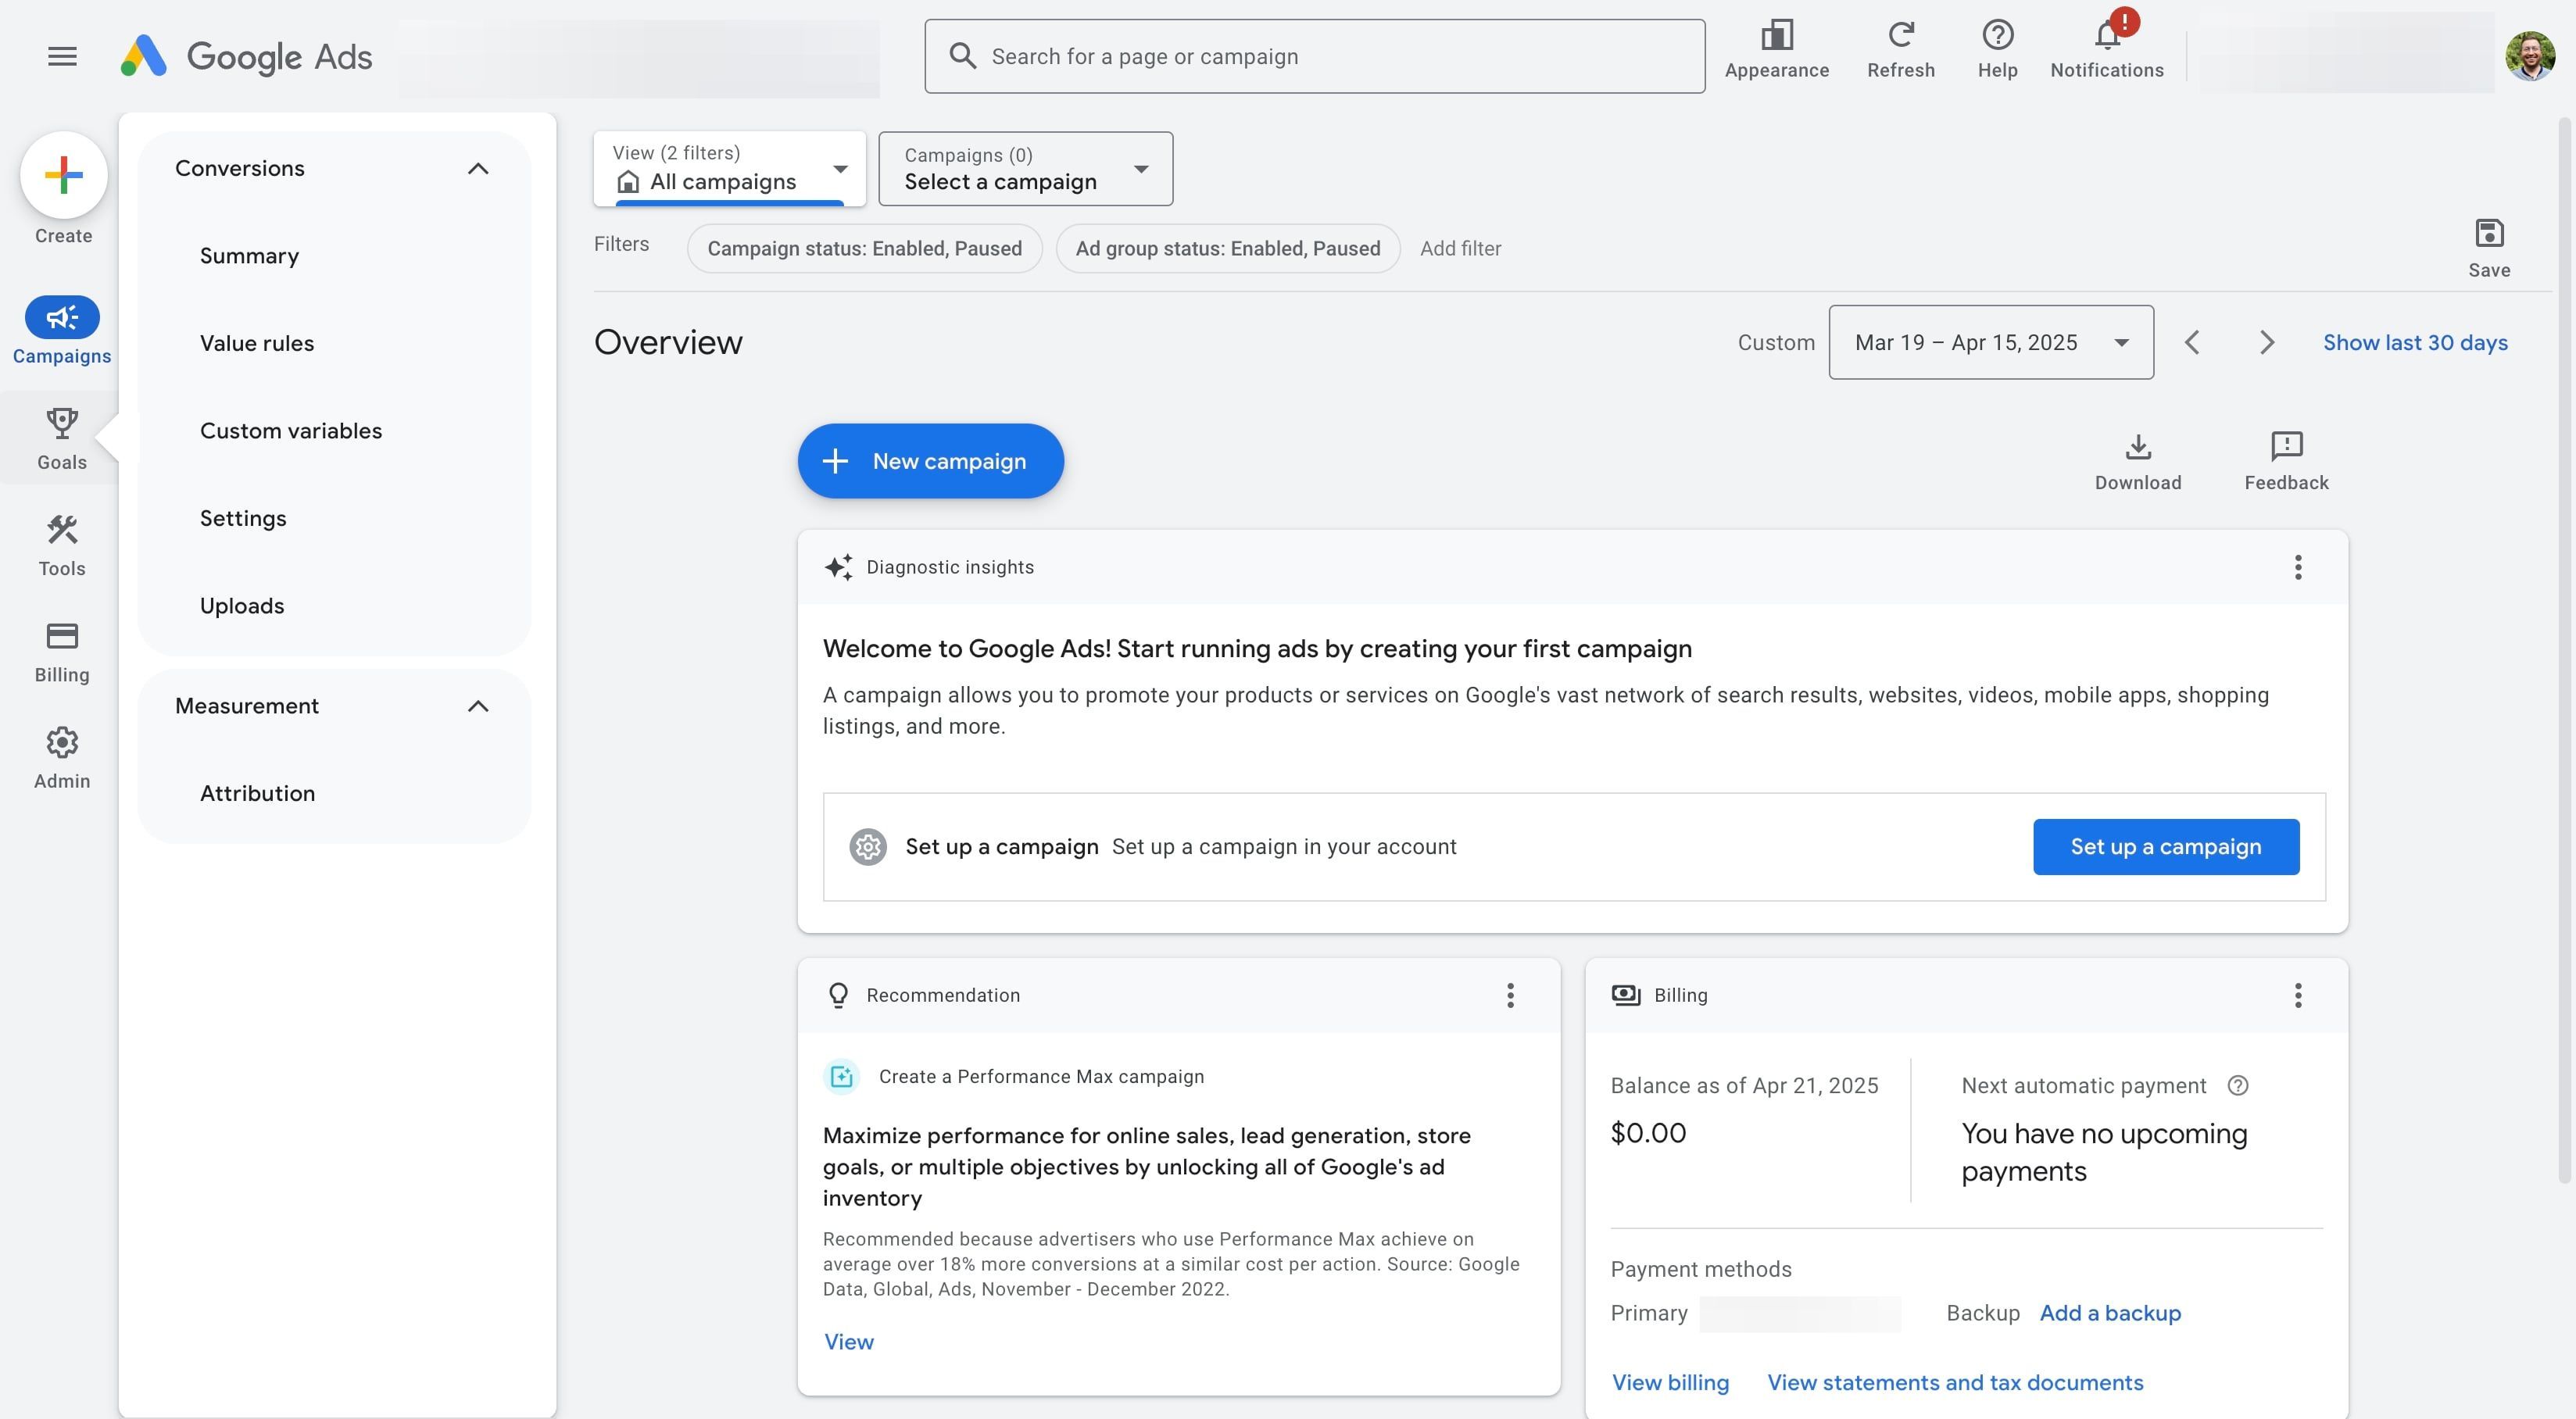Screen dimensions: 2576x1419
Task: Open View statements and tax documents
Action: [x=1955, y=1382]
